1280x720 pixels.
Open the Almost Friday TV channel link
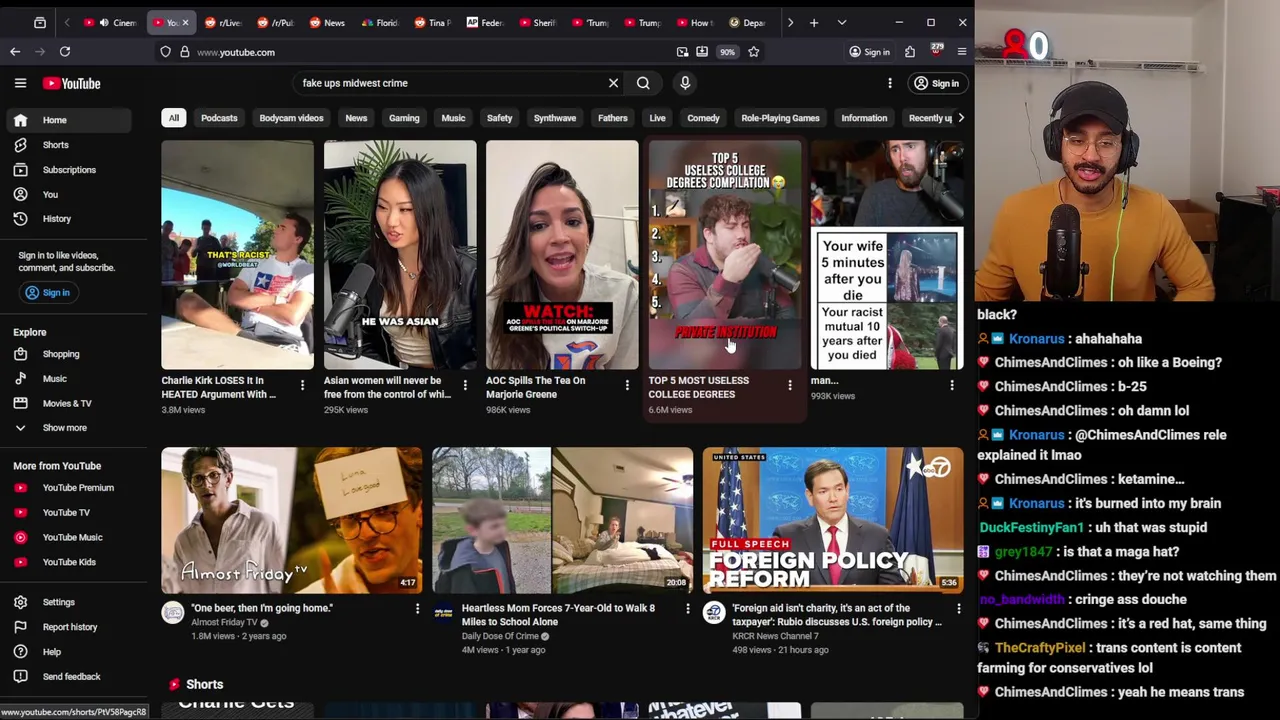pos(224,622)
